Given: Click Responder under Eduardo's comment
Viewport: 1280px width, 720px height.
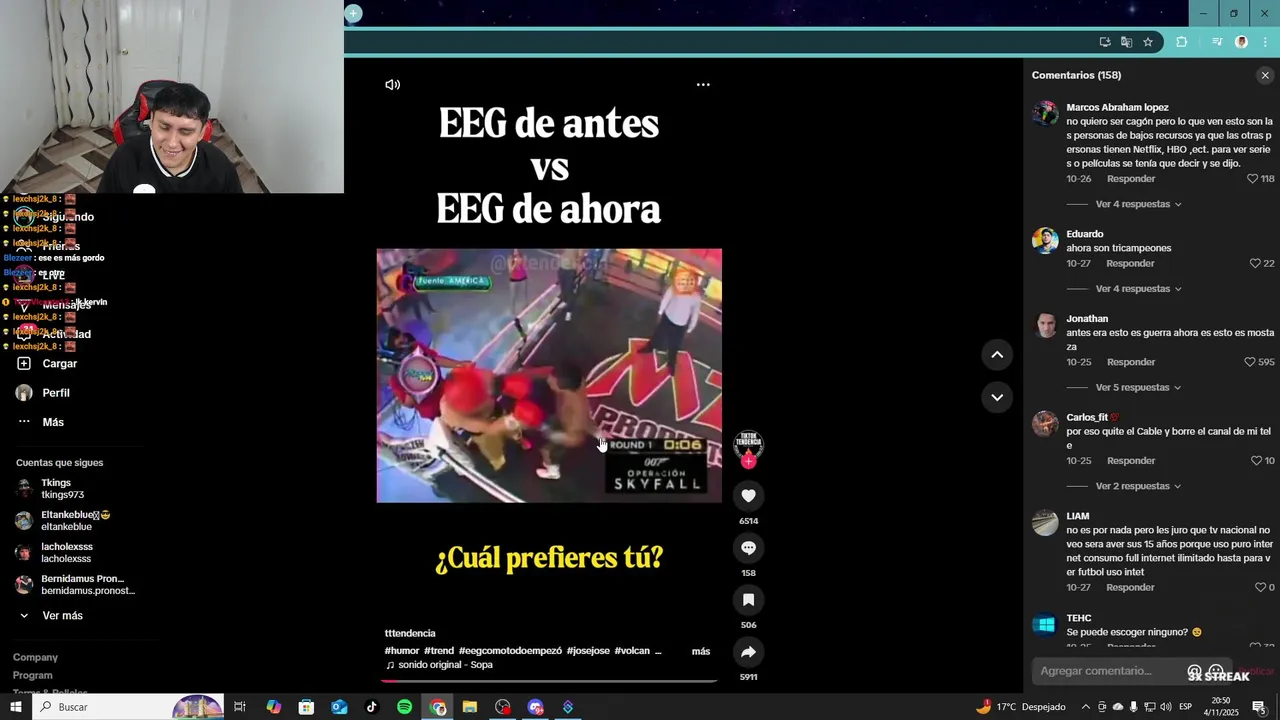Looking at the screenshot, I should [x=1131, y=264].
